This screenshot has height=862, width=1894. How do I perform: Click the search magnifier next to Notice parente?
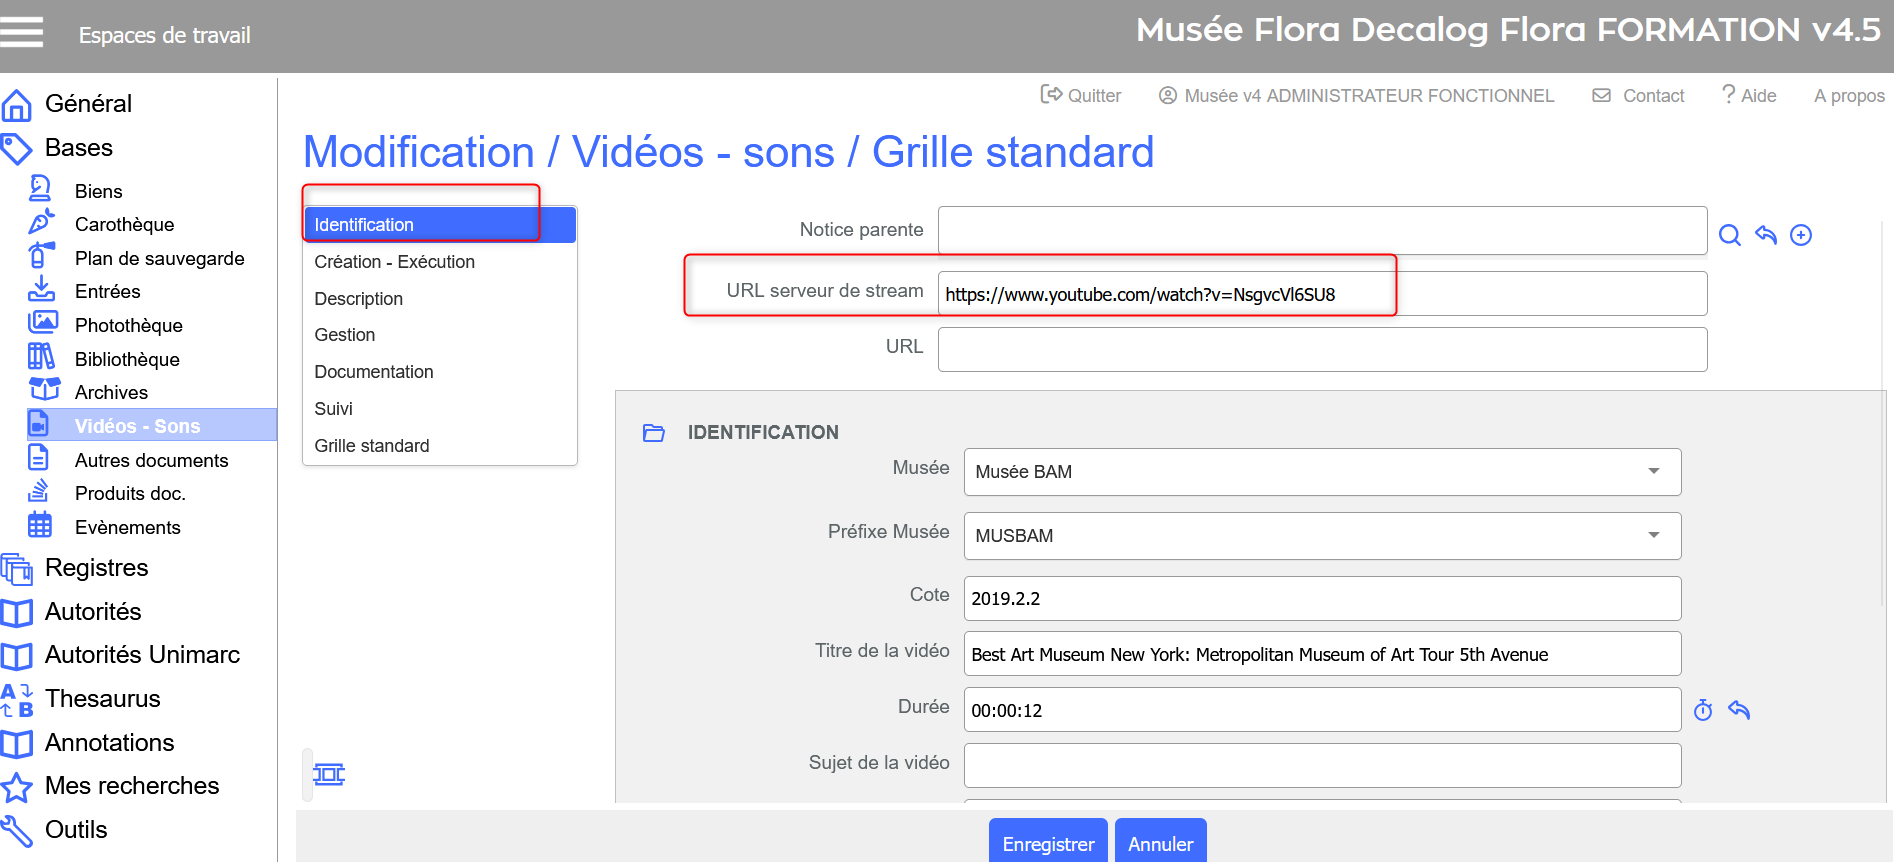tap(1729, 235)
